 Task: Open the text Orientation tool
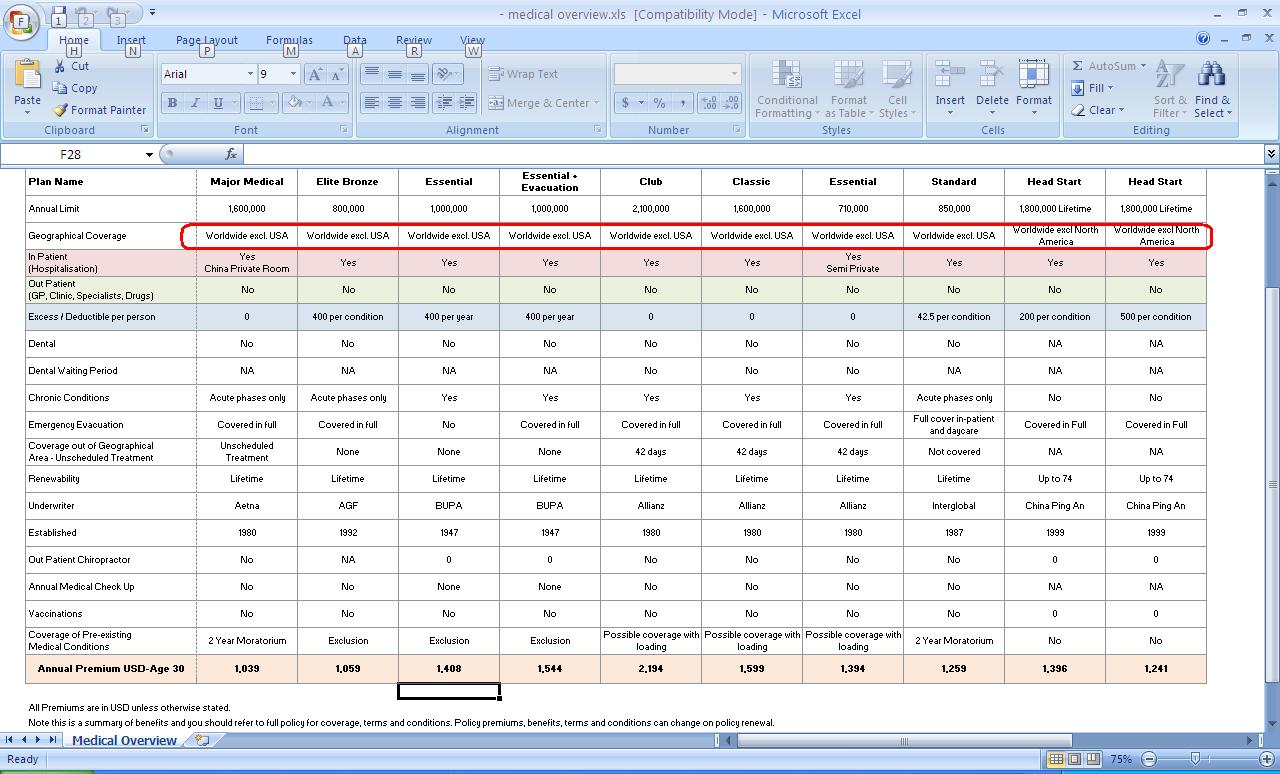(447, 74)
